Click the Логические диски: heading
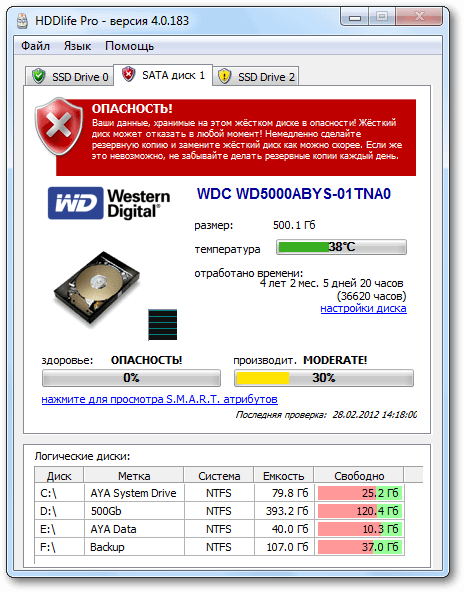The image size is (464, 592). click(x=82, y=456)
